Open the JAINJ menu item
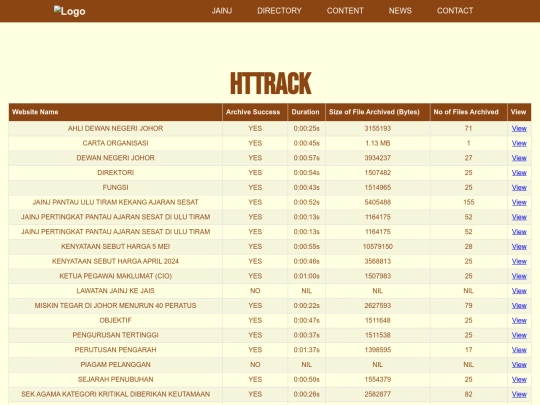 pos(222,11)
